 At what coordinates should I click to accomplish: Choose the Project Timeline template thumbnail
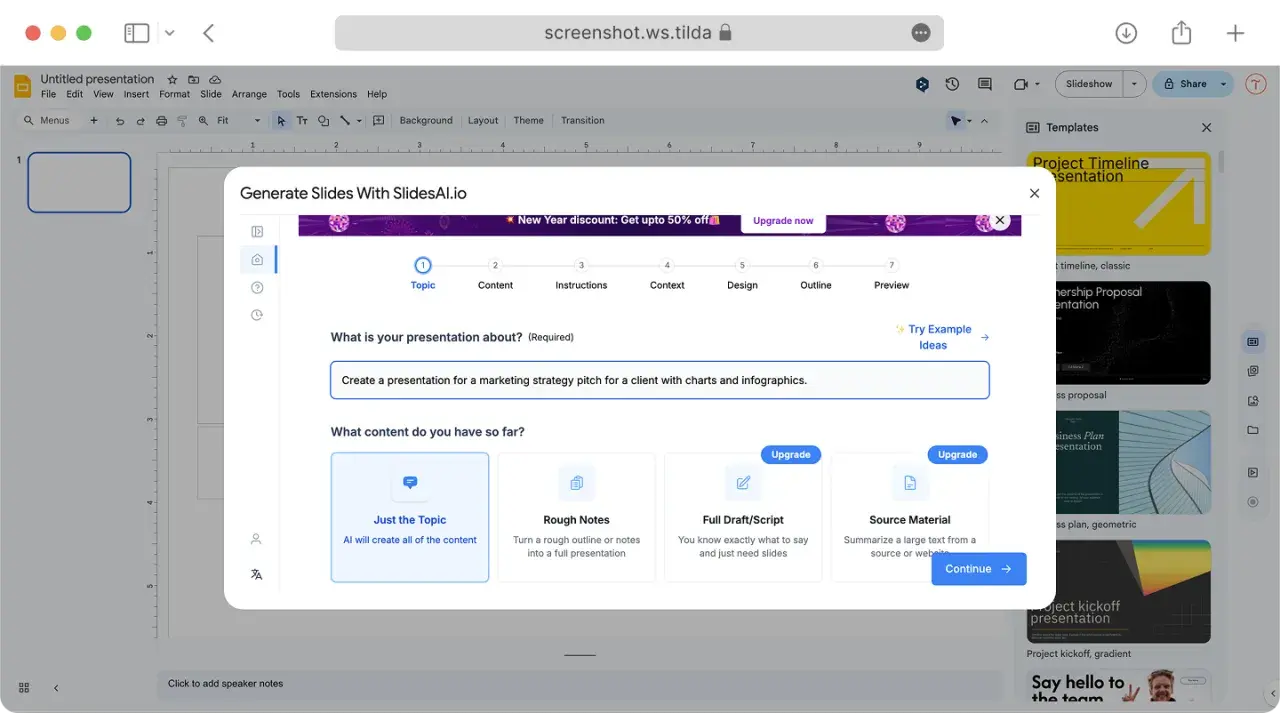click(x=1118, y=203)
